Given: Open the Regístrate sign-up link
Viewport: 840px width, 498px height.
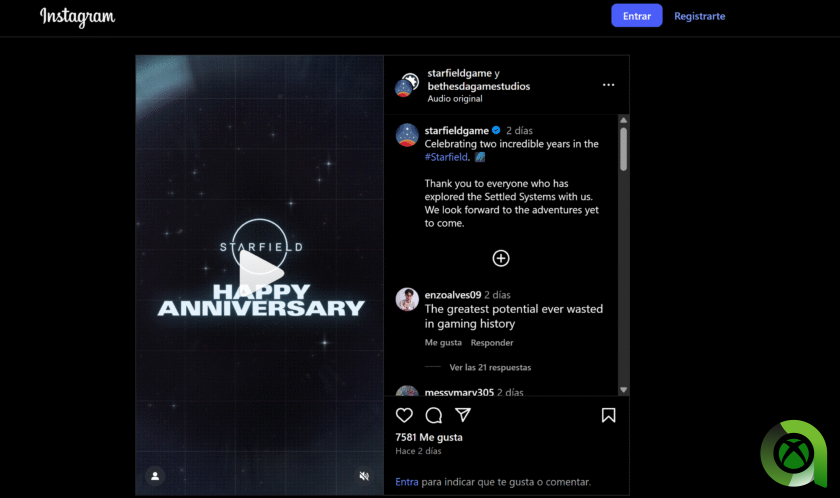Looking at the screenshot, I should click(699, 16).
